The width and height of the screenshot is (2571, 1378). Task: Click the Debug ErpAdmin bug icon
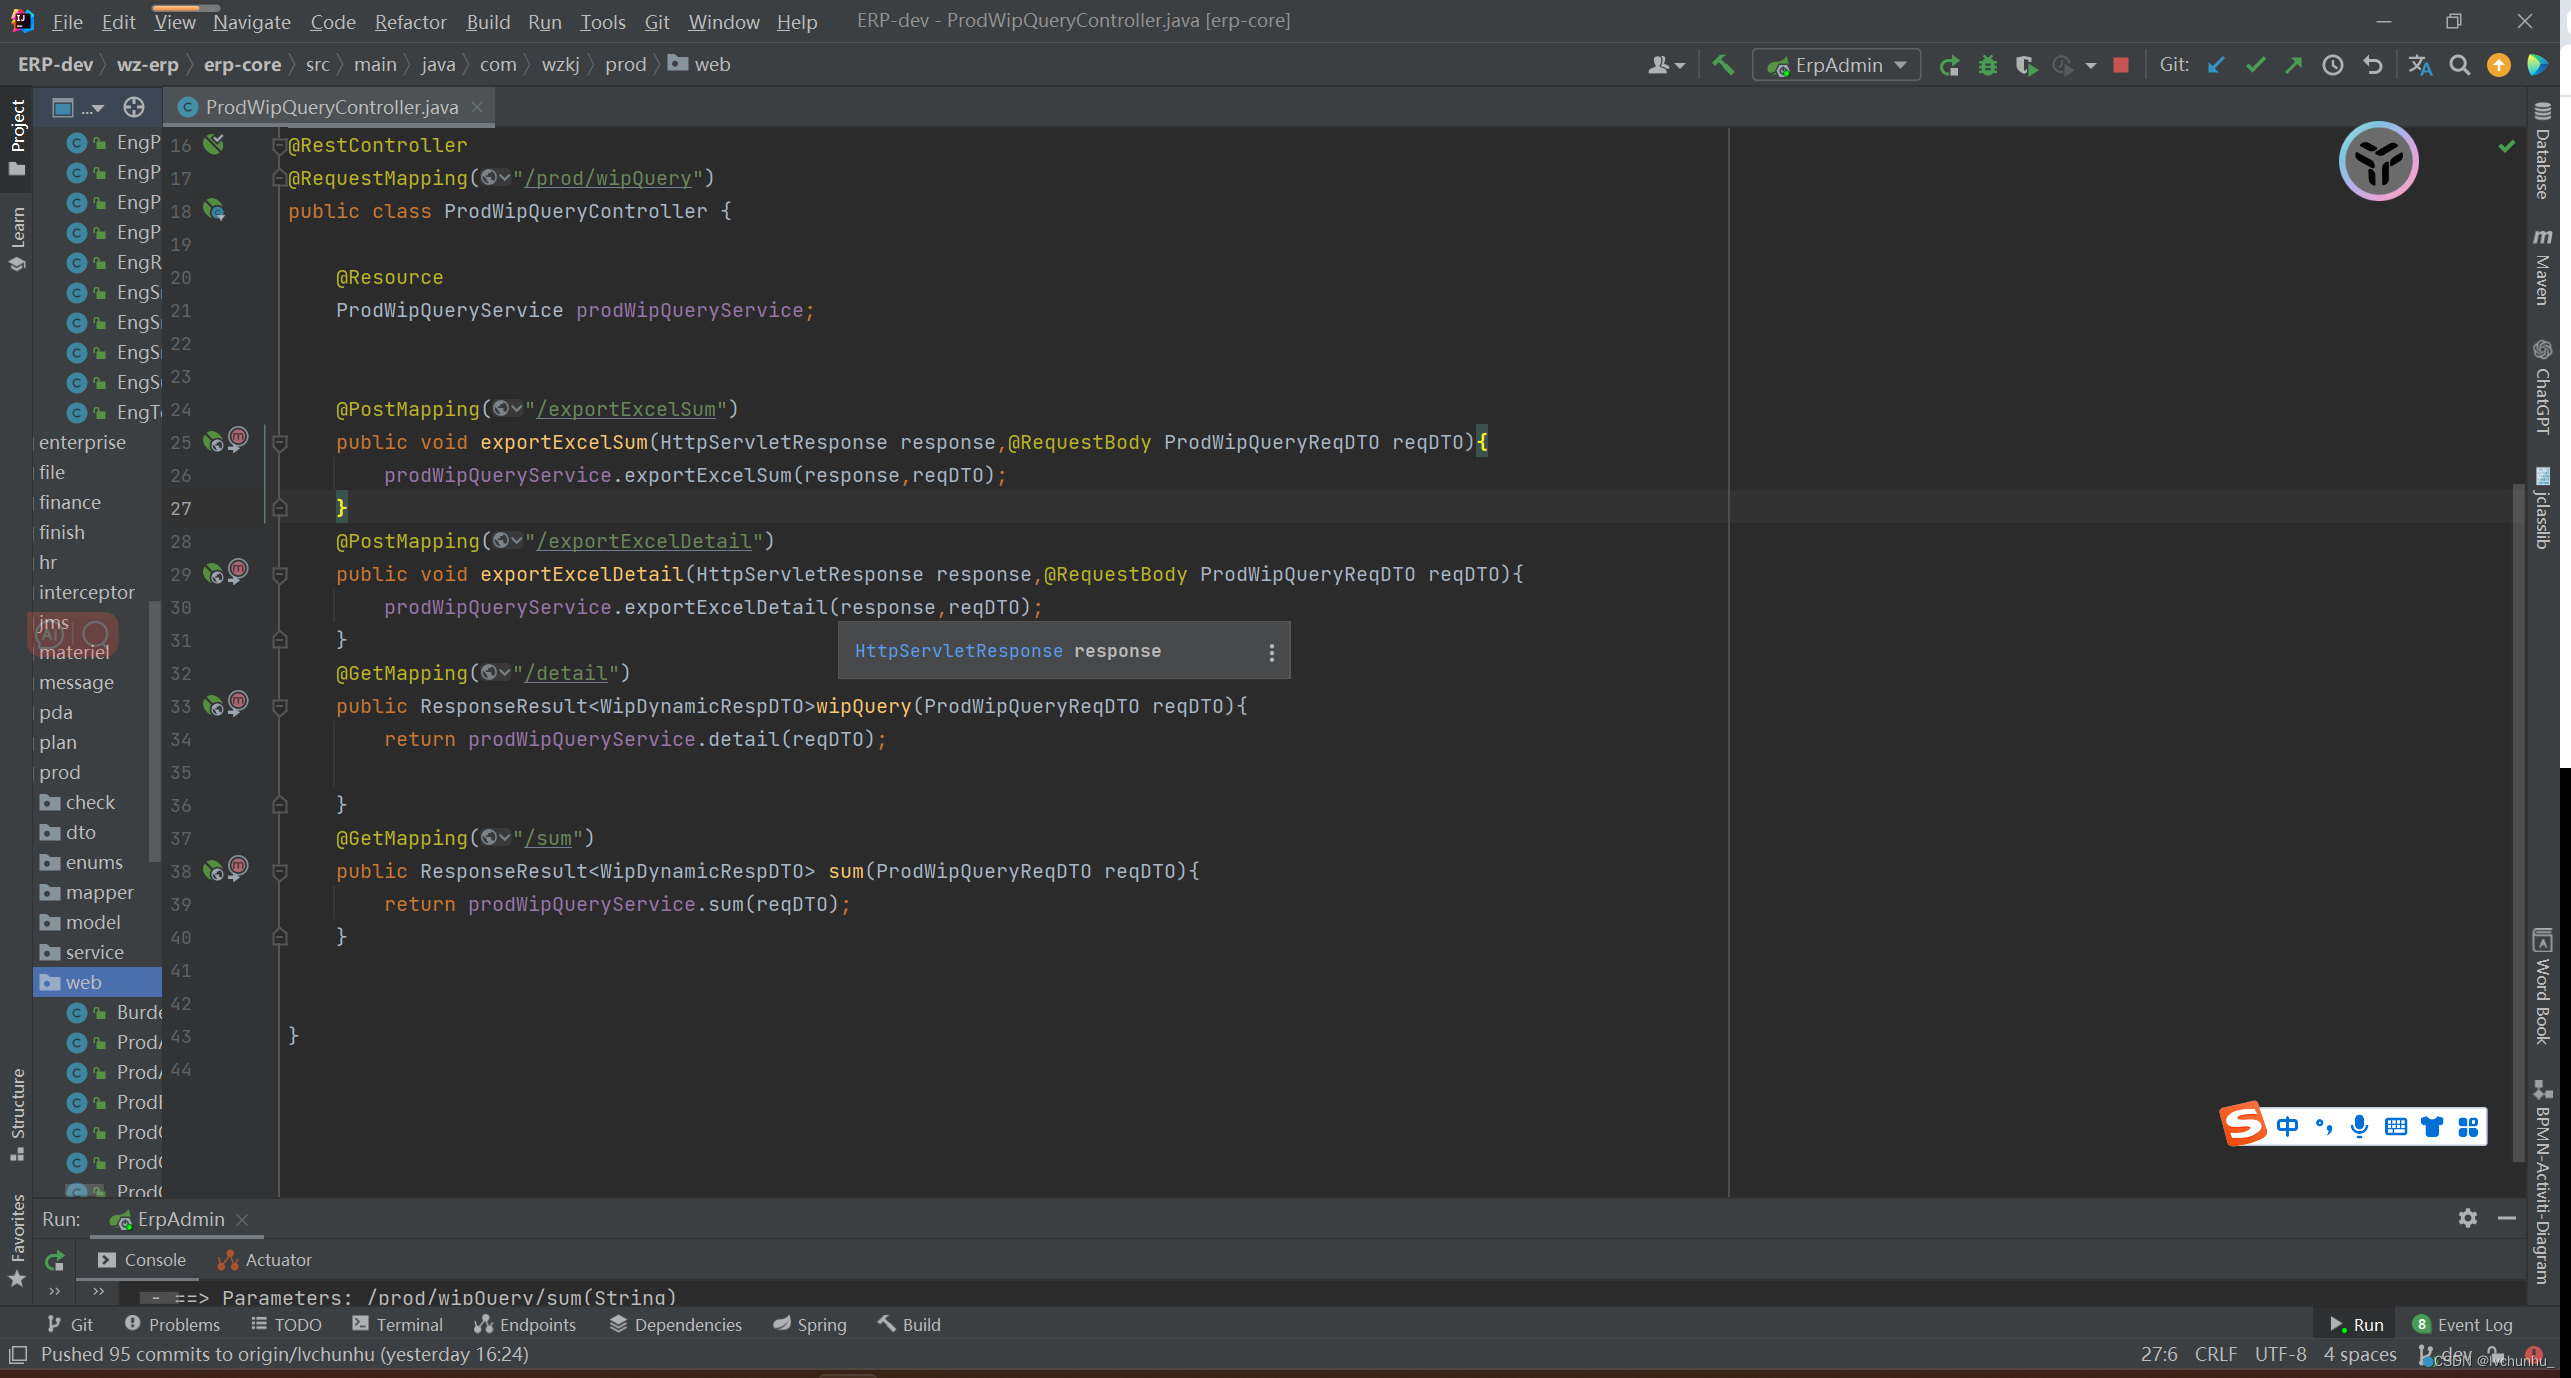(1987, 65)
